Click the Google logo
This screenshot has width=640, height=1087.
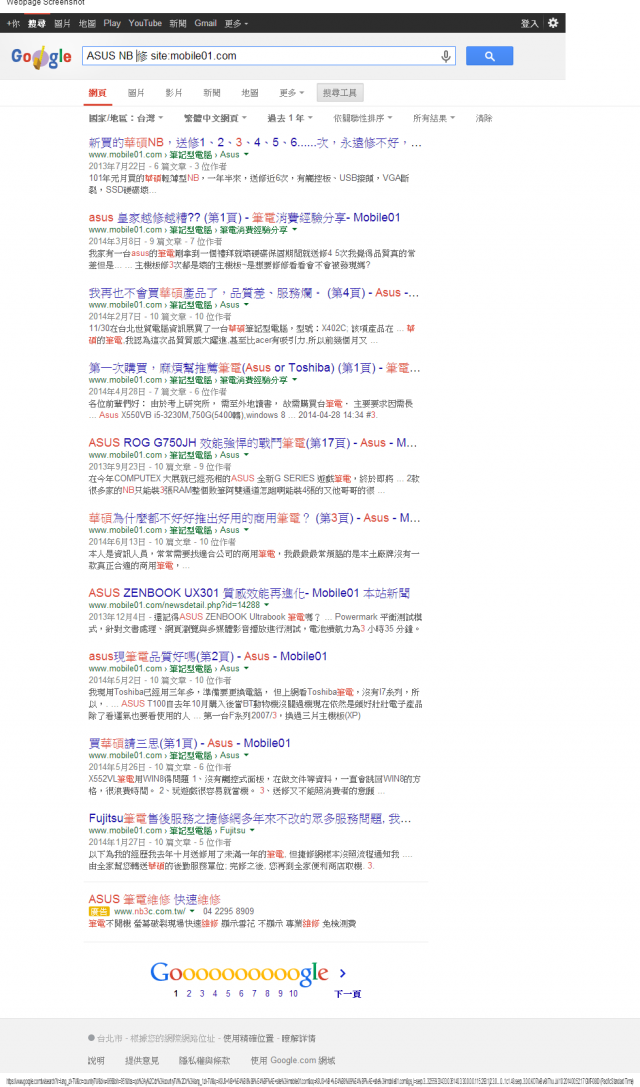41,57
